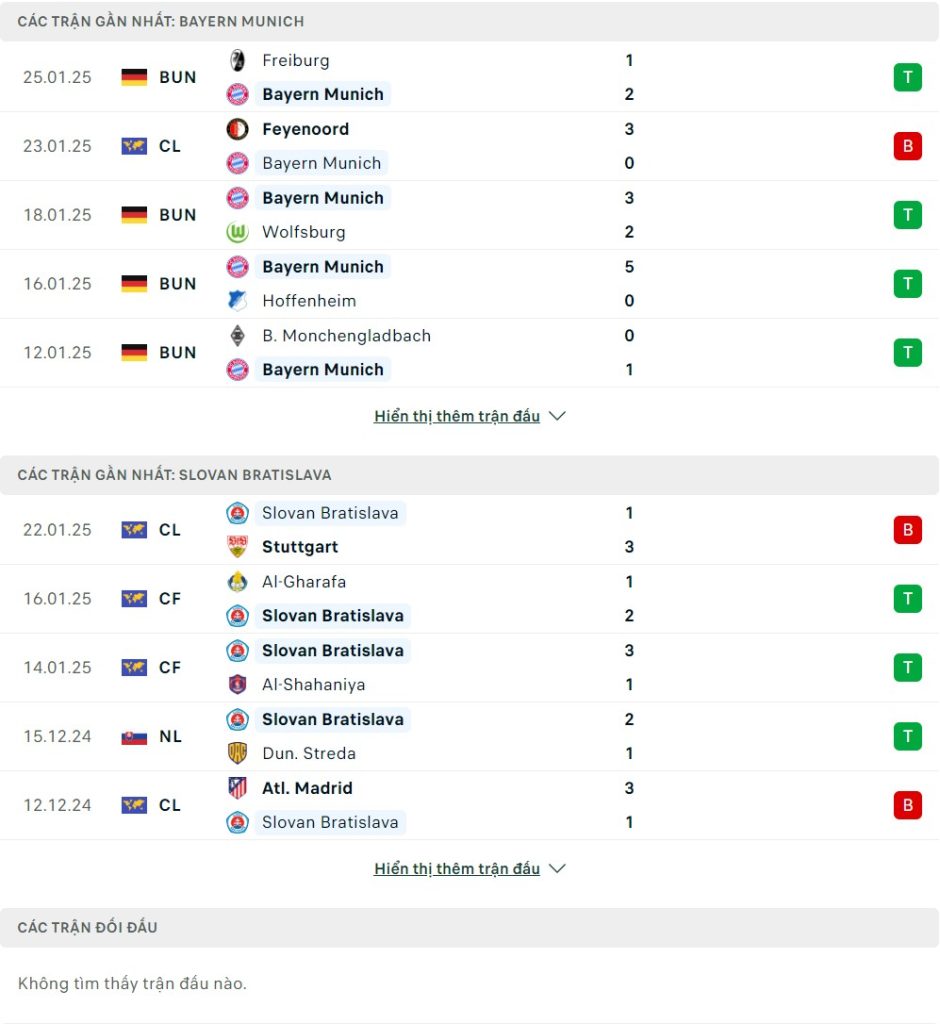The width and height of the screenshot is (940, 1024).
Task: Click red B badge for Feyenoord match
Action: click(907, 146)
